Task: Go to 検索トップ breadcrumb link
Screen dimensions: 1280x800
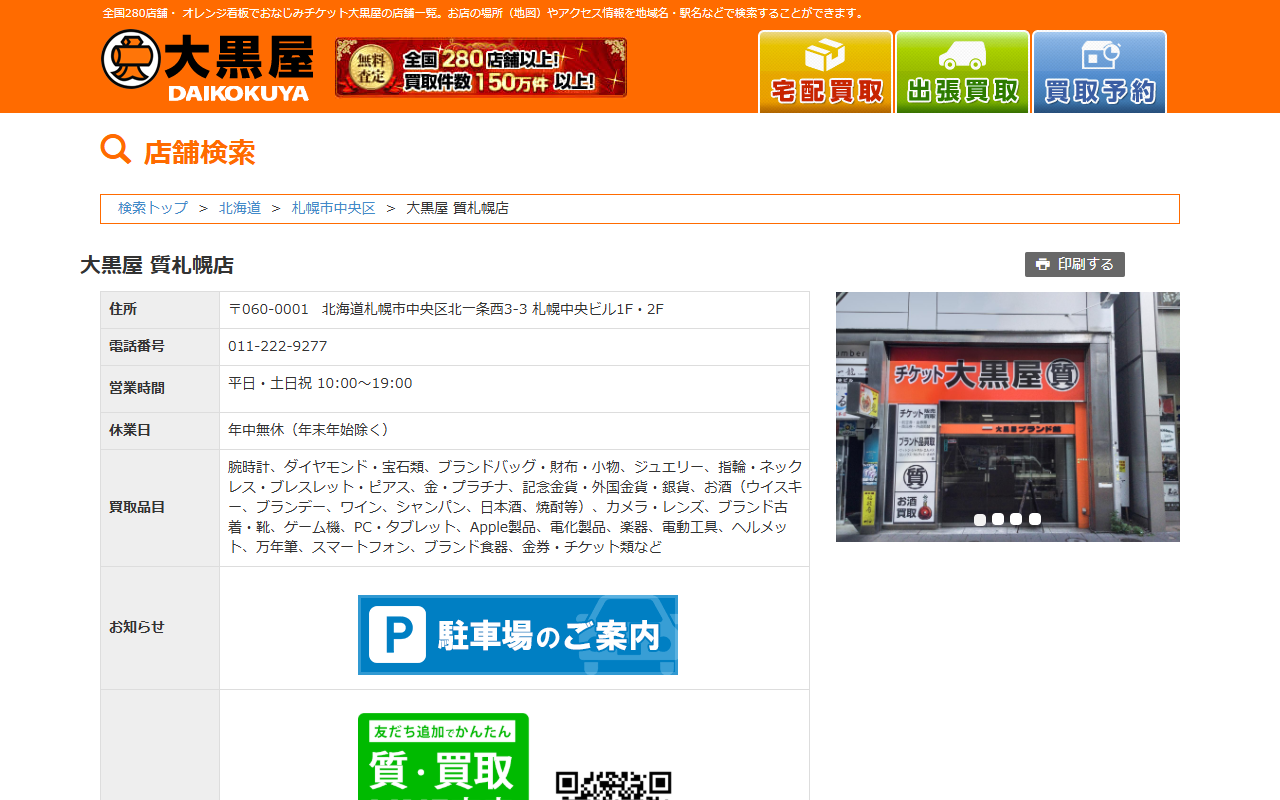Action: pos(153,208)
